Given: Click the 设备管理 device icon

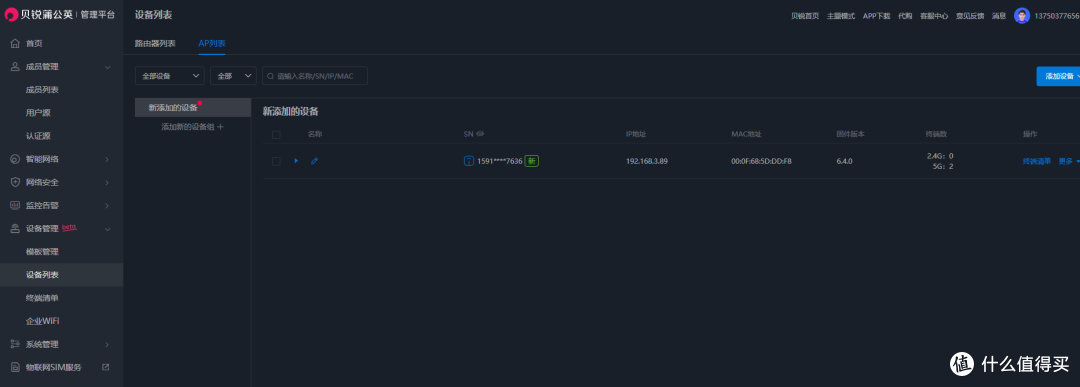Looking at the screenshot, I should coord(15,229).
